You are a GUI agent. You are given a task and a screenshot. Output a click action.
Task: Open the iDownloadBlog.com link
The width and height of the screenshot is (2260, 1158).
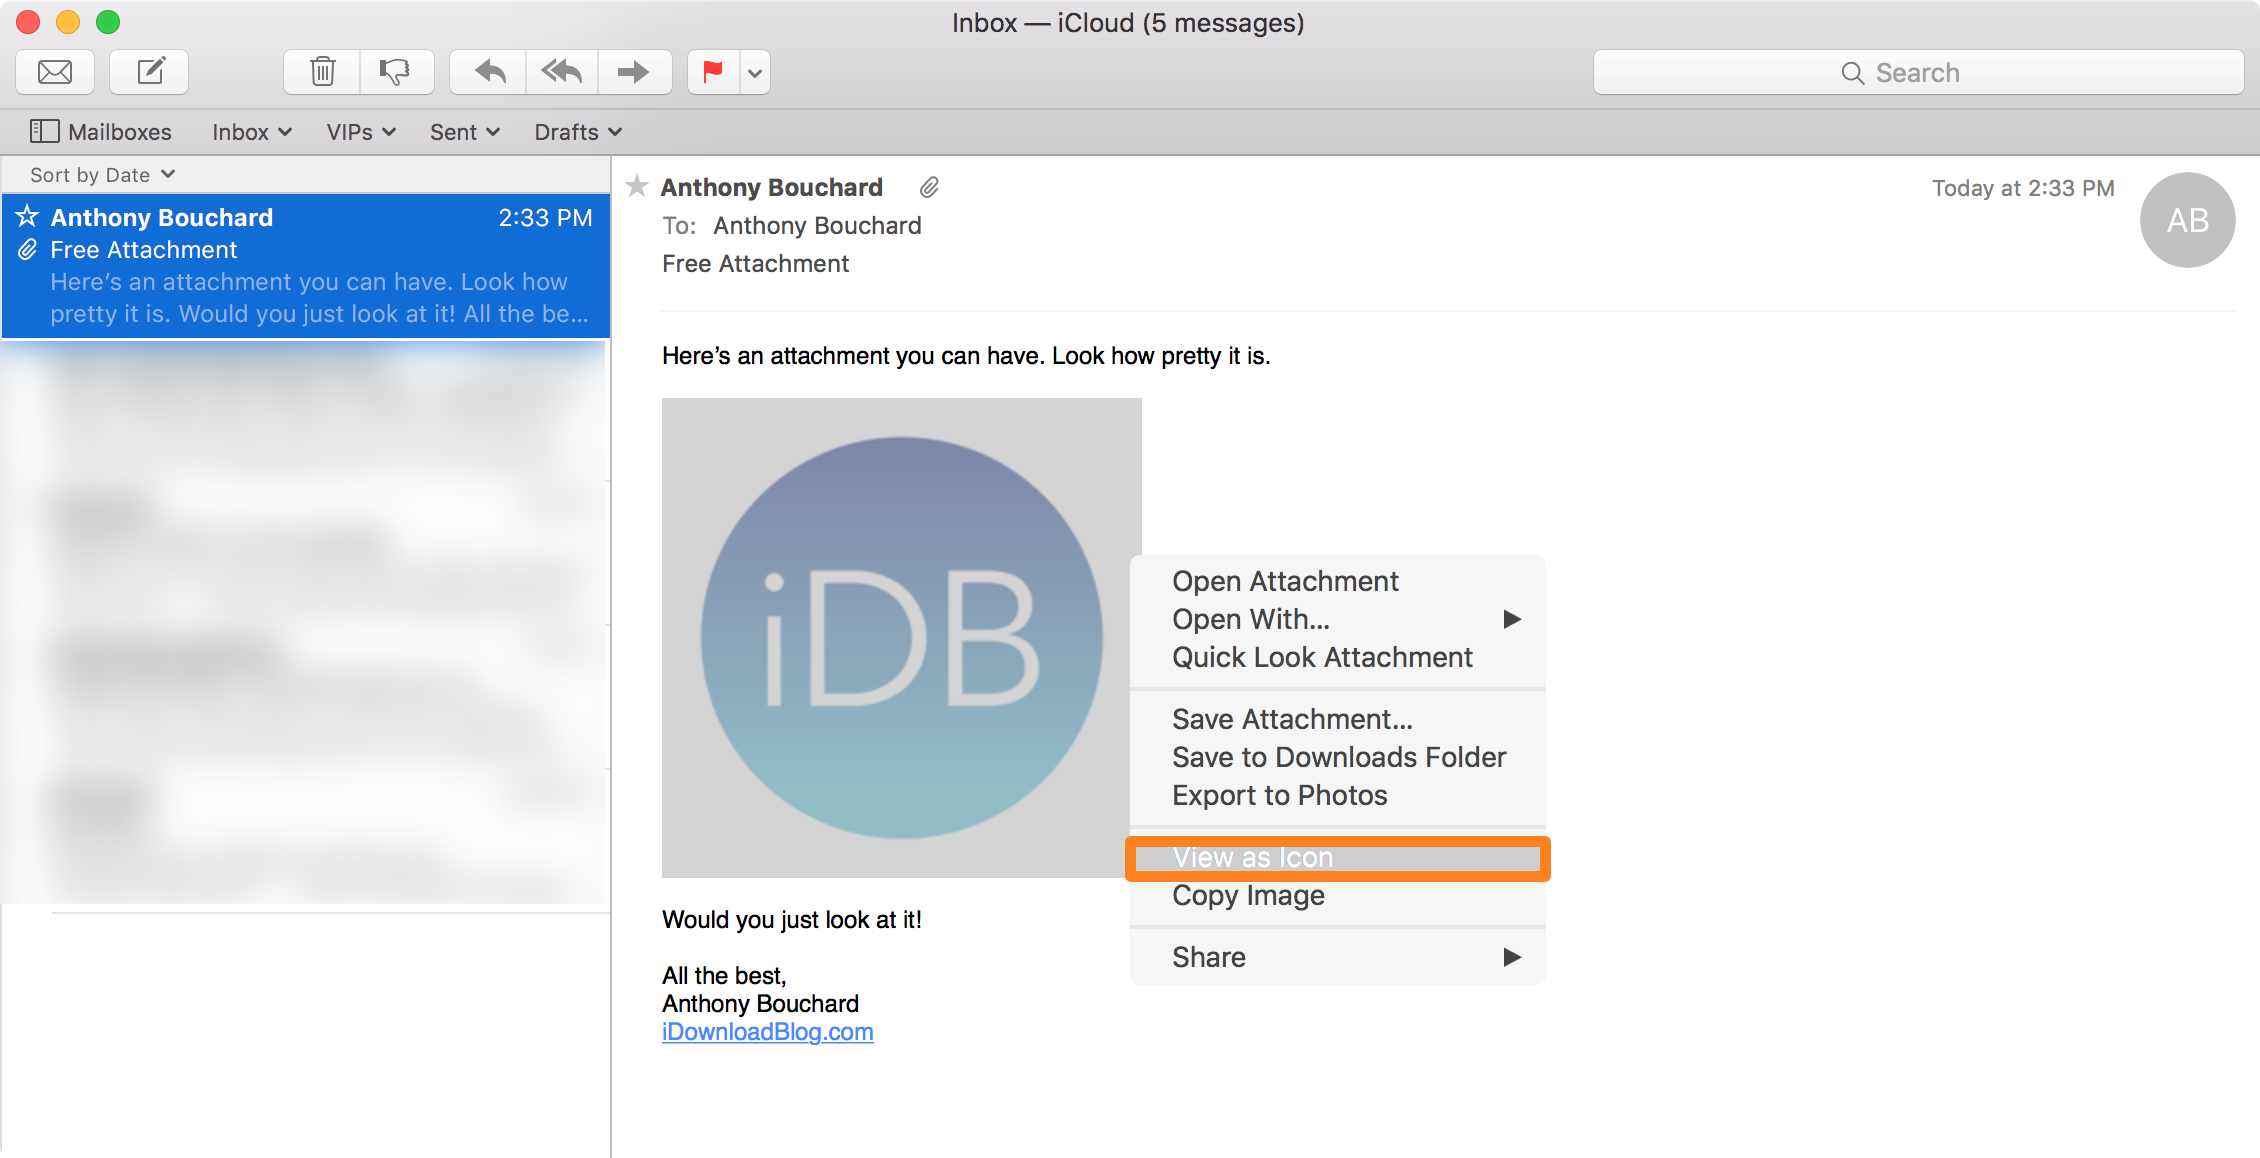point(767,1032)
